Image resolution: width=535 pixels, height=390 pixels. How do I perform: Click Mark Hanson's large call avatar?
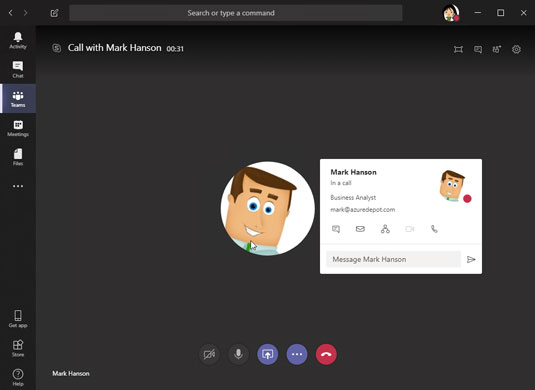coord(268,208)
